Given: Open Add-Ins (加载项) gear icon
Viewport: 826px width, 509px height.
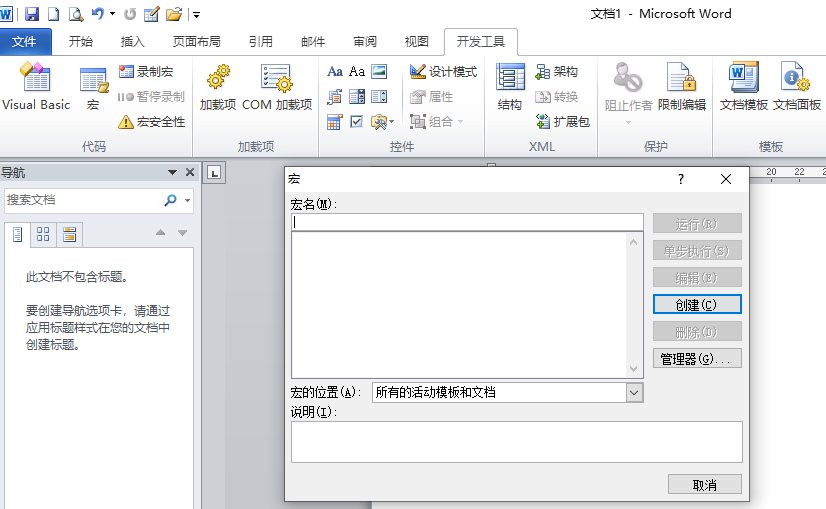Looking at the screenshot, I should pos(218,87).
